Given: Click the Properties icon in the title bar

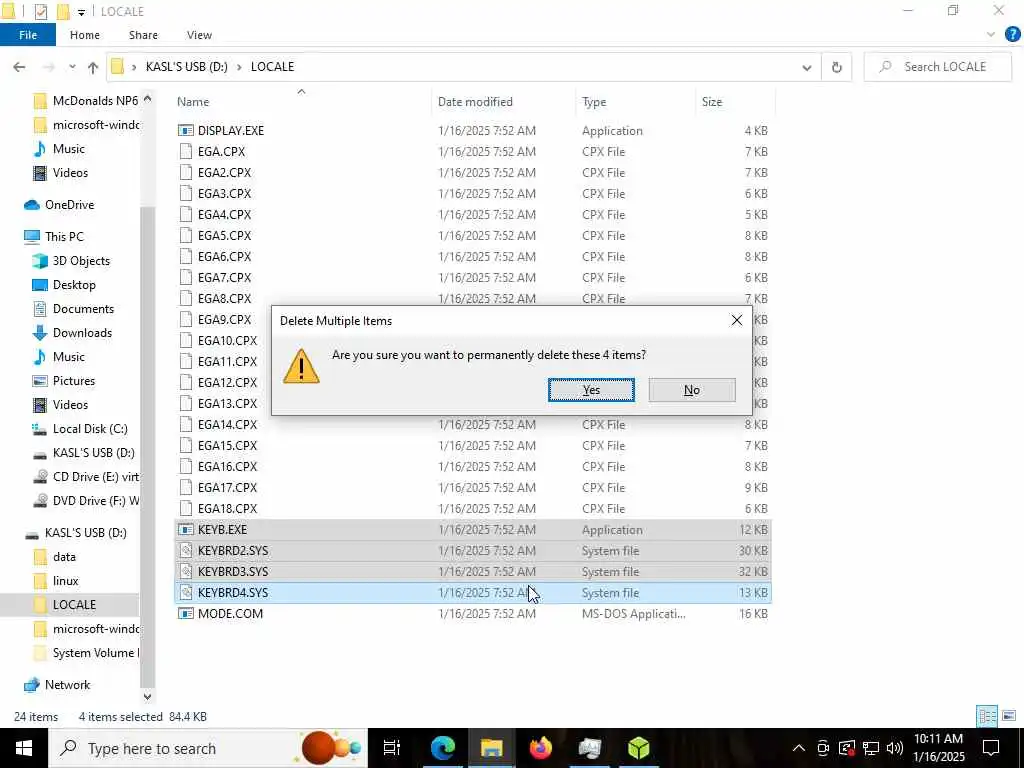Looking at the screenshot, I should pyautogui.click(x=40, y=12).
